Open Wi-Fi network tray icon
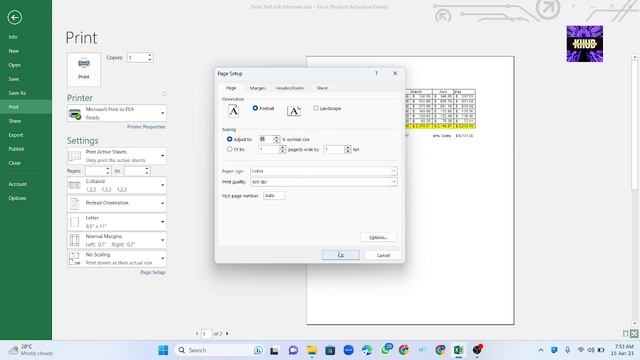 pyautogui.click(x=580, y=350)
